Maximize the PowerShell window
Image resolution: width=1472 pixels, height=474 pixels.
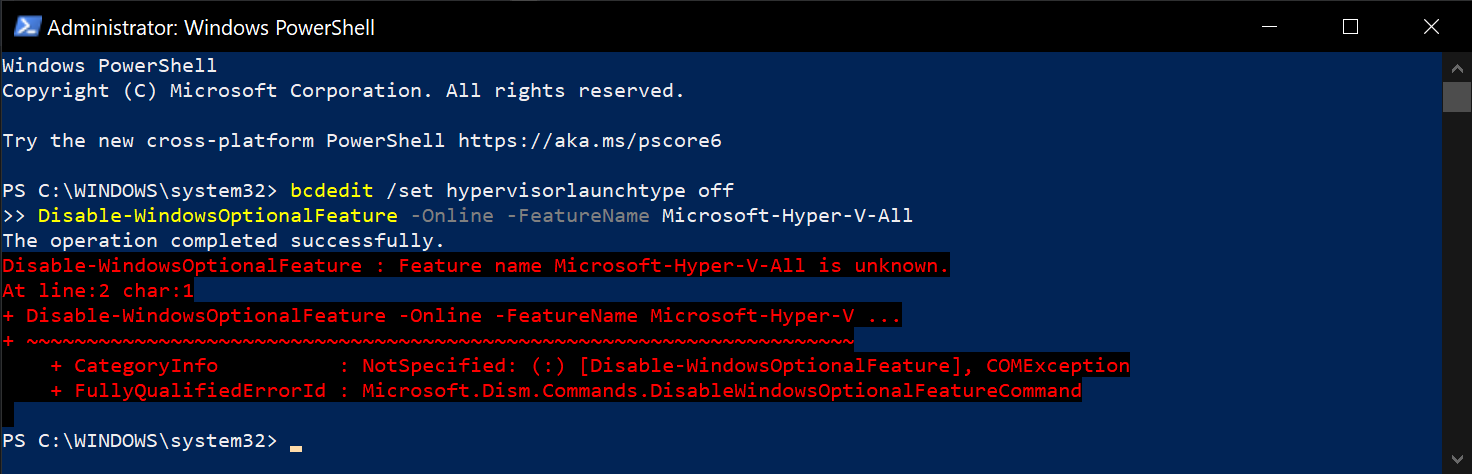(1350, 27)
